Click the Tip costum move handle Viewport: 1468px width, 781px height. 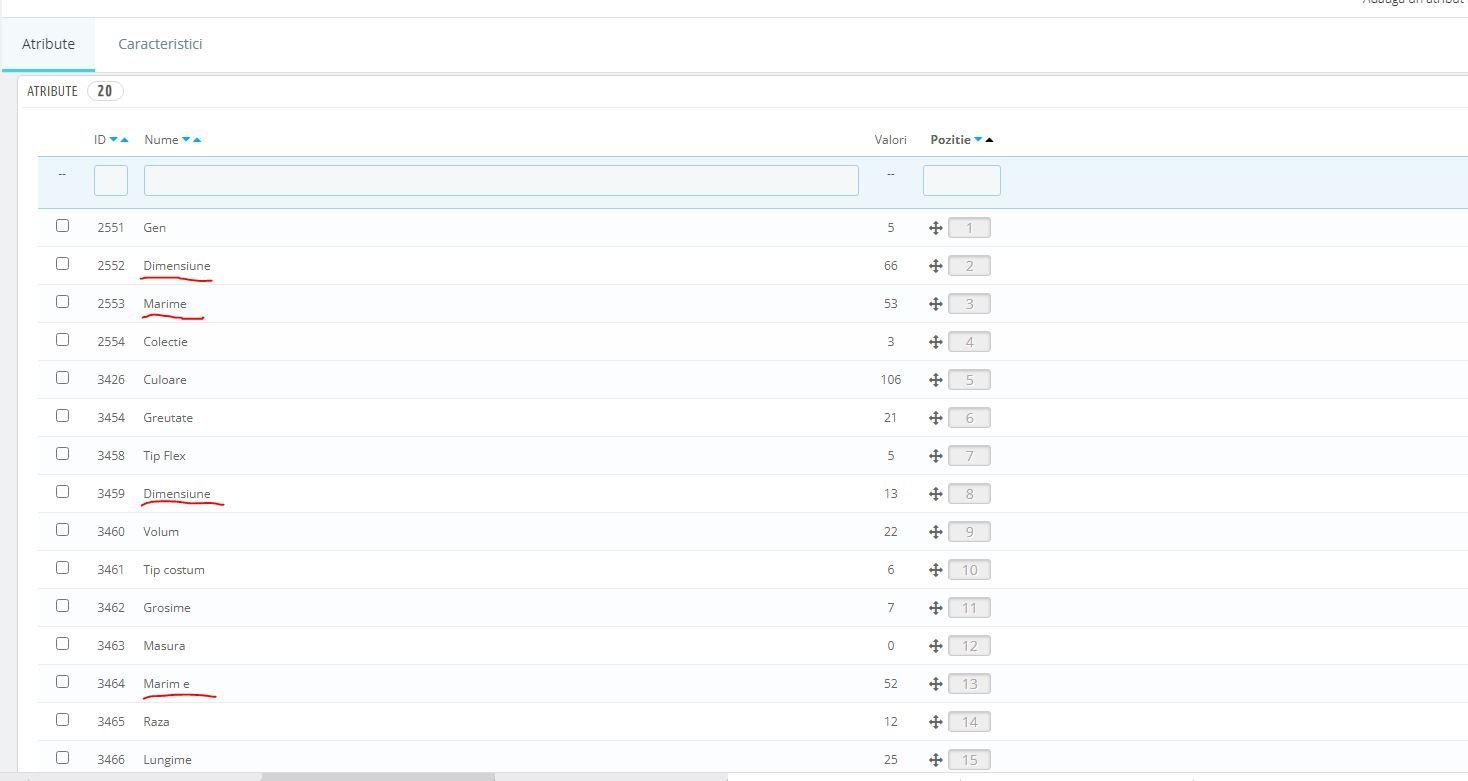pos(936,570)
